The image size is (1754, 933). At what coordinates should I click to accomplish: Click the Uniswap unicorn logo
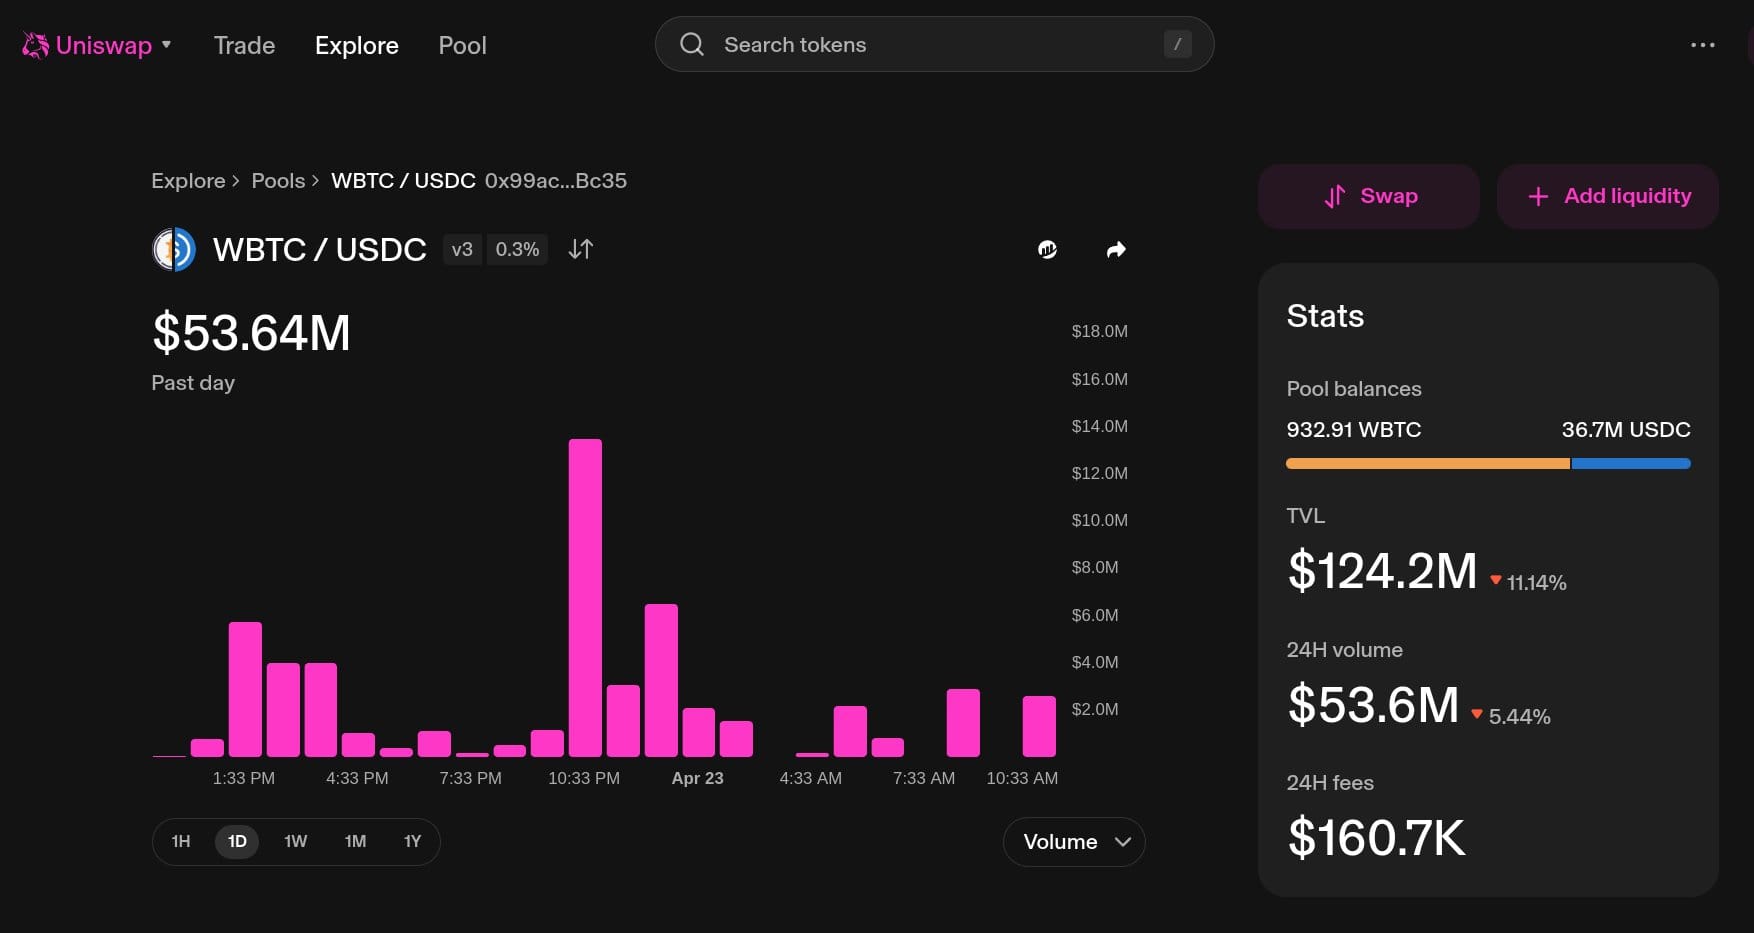(x=36, y=45)
